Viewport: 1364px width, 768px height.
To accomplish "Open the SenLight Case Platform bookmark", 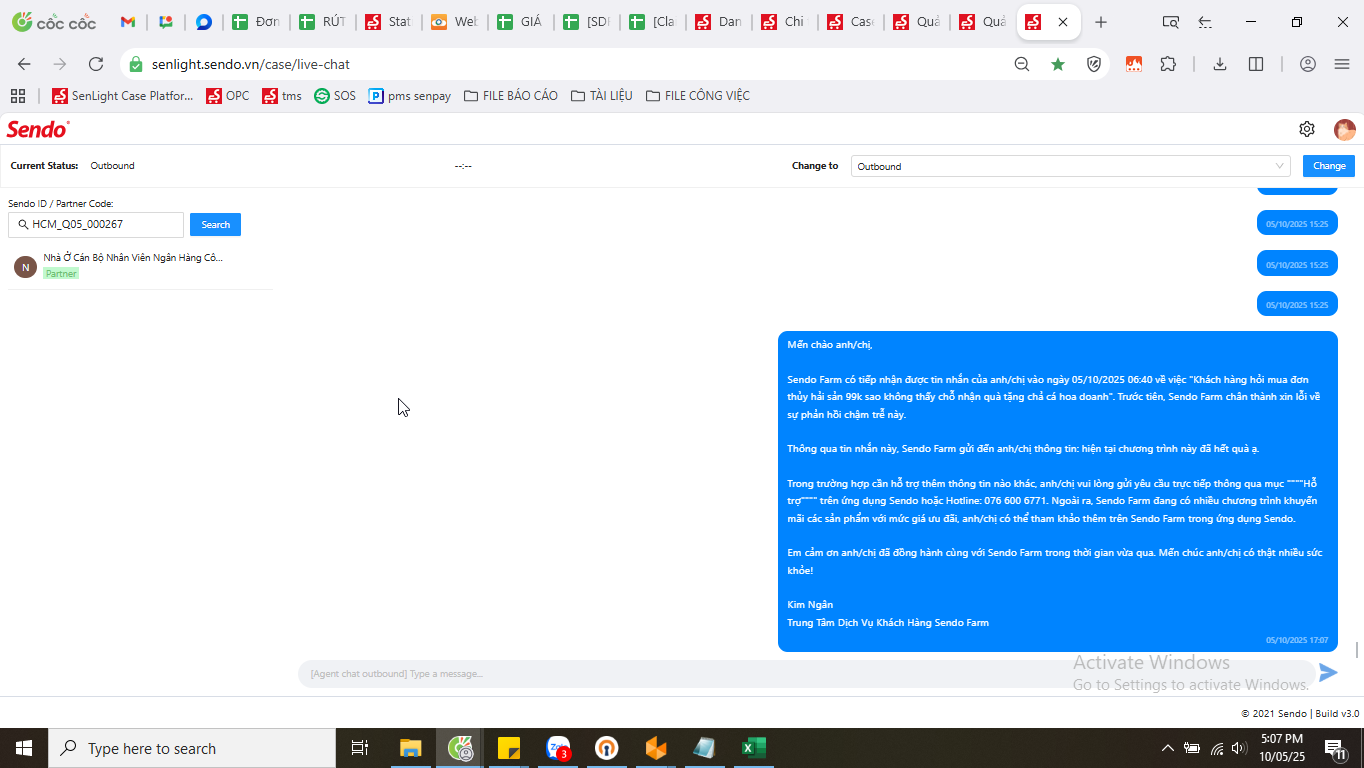I will point(123,96).
